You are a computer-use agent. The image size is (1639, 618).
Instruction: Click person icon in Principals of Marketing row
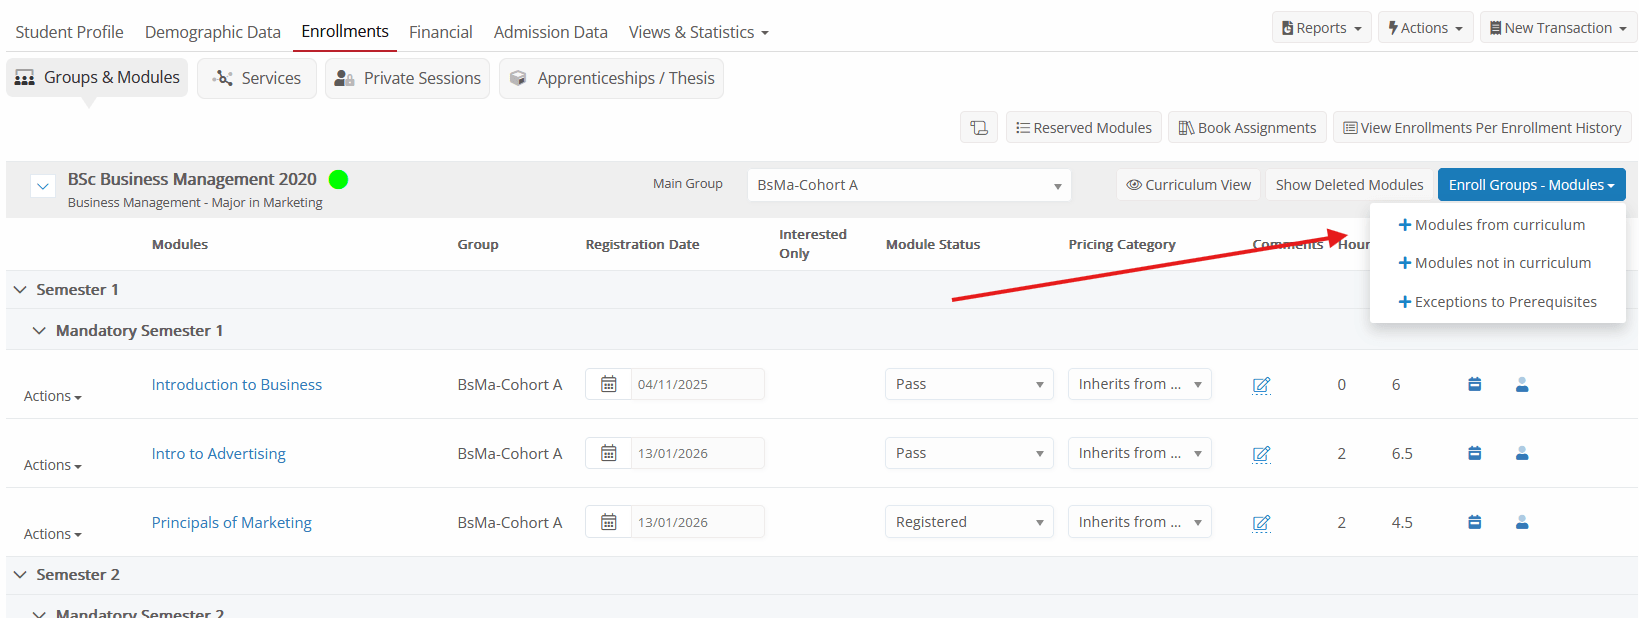pyautogui.click(x=1521, y=522)
